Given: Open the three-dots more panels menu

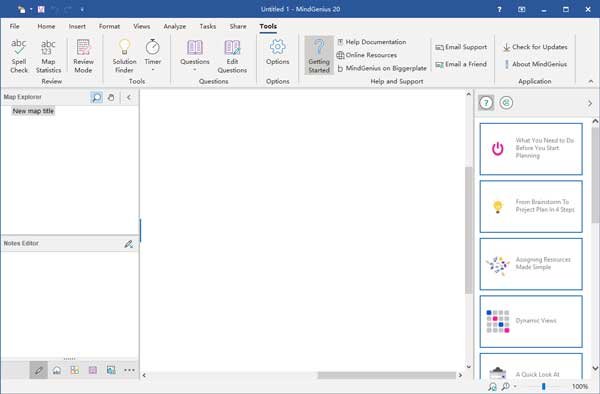Looking at the screenshot, I should tap(129, 370).
